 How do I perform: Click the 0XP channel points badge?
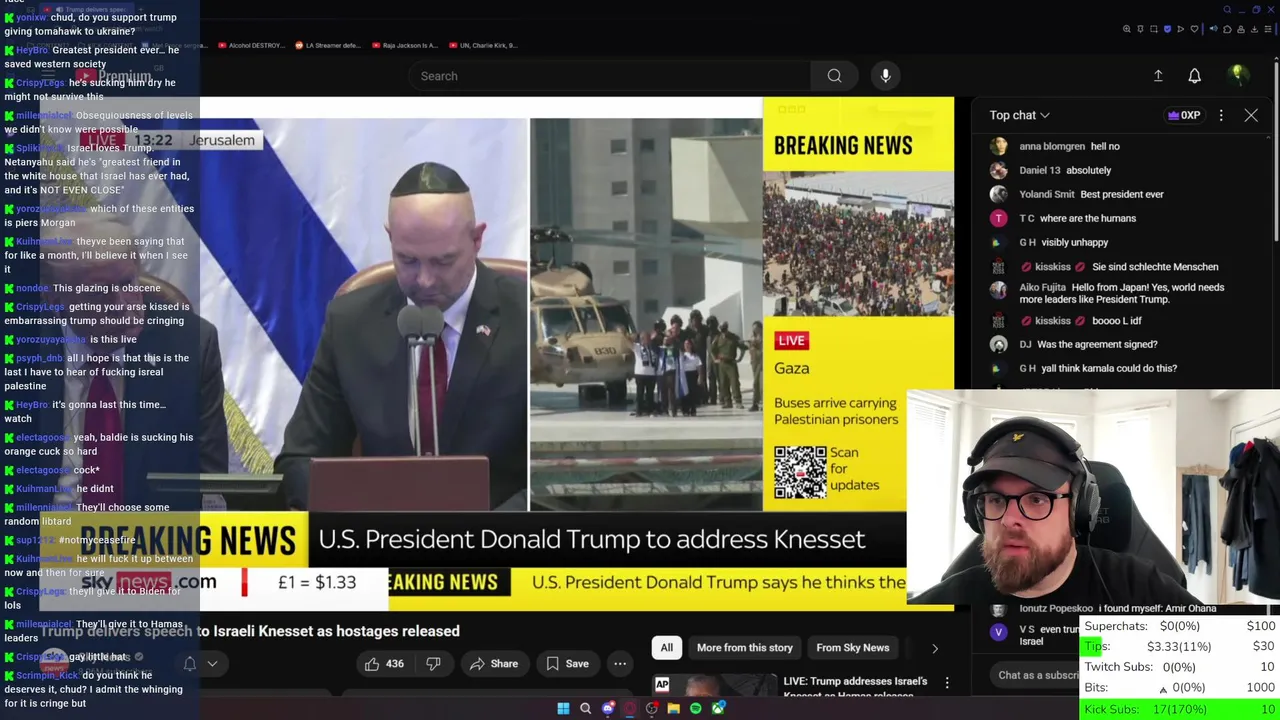click(x=1184, y=115)
